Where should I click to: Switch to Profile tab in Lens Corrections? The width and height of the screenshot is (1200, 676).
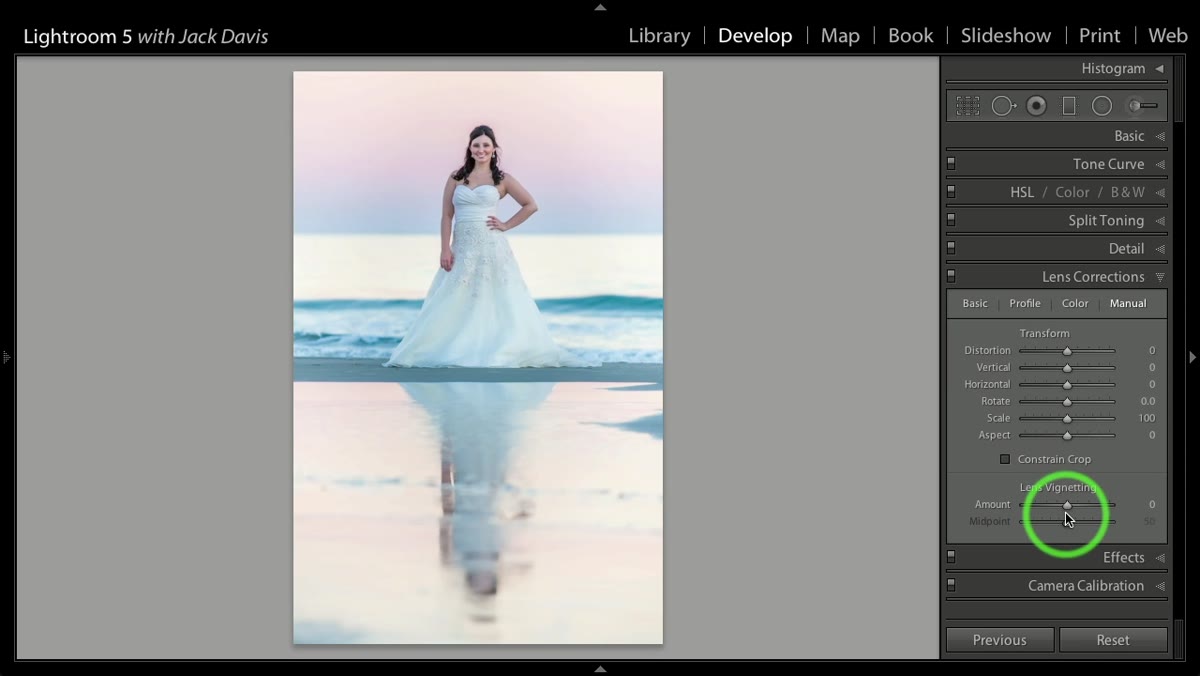[1025, 303]
